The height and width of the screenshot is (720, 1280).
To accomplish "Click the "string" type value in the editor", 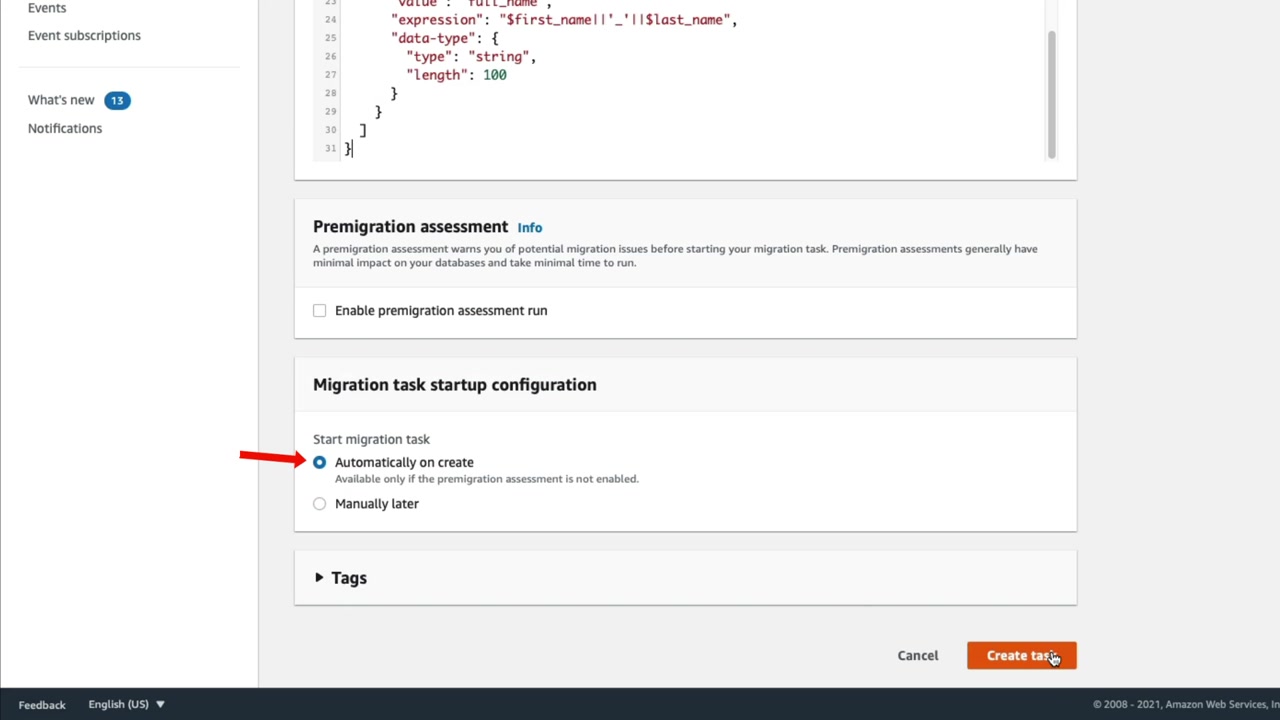I will pos(501,57).
